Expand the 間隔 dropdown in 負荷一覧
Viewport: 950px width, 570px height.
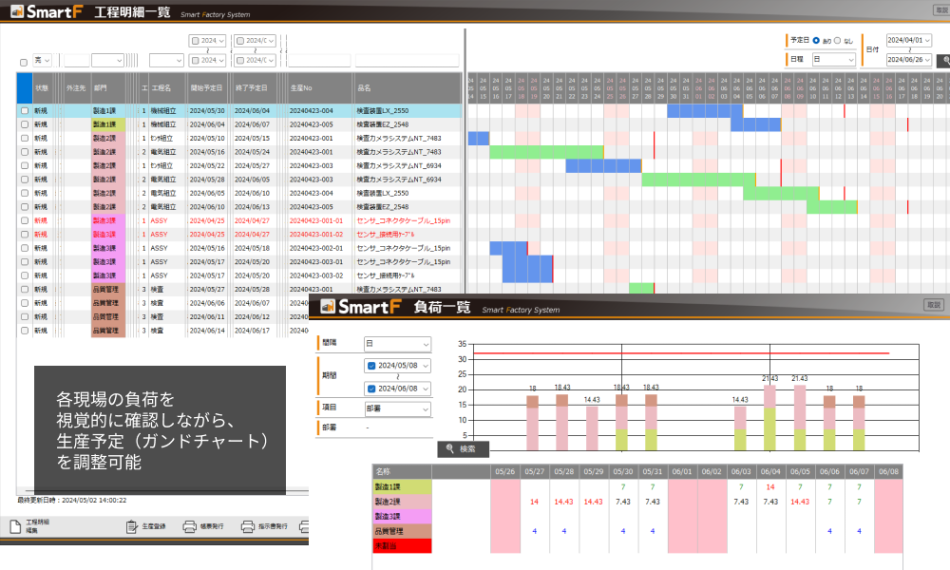[397, 343]
